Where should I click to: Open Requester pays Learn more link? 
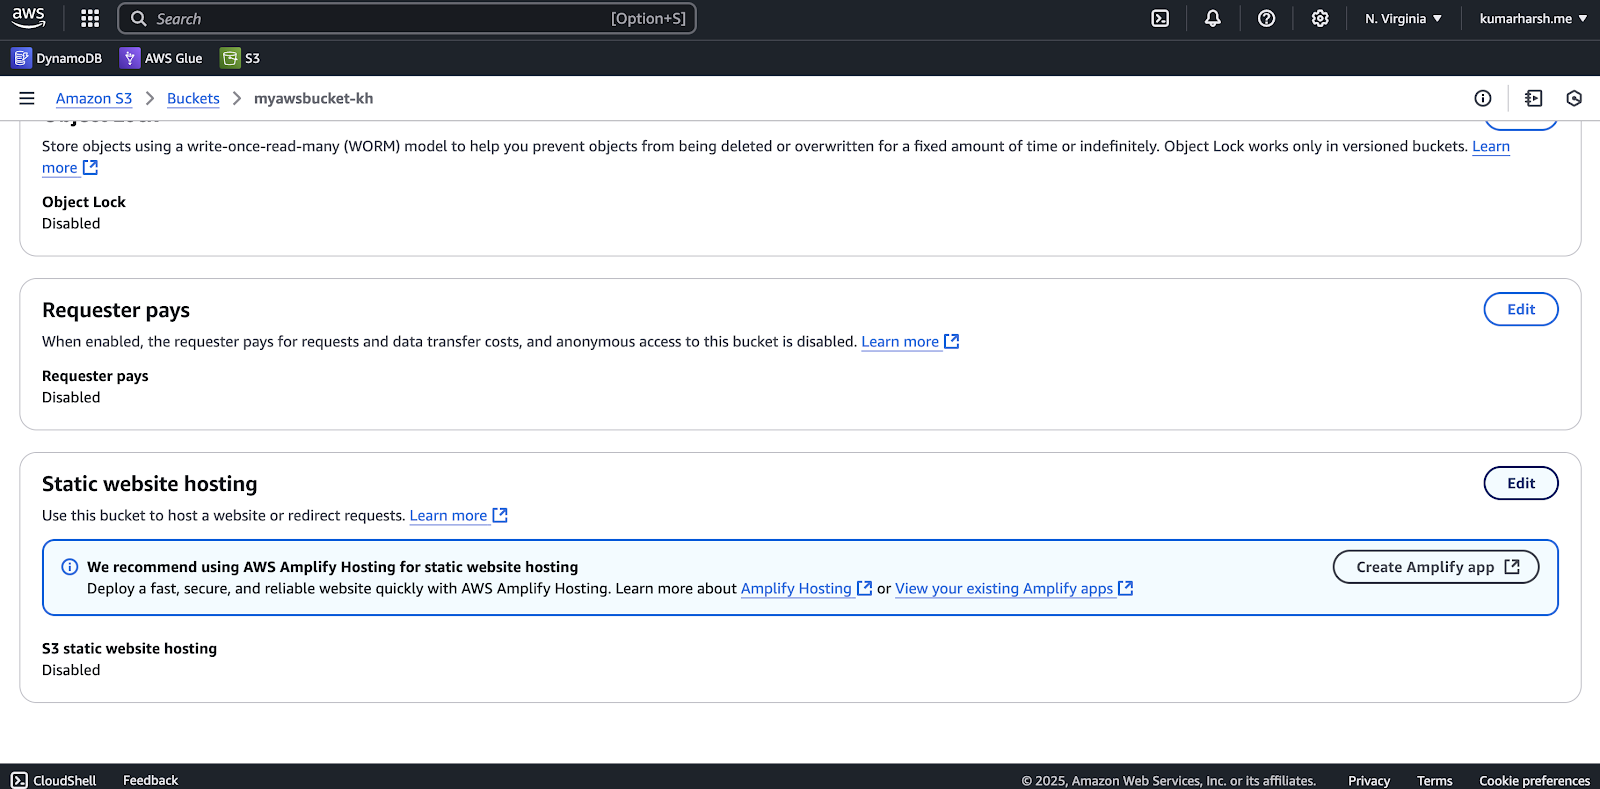point(910,342)
